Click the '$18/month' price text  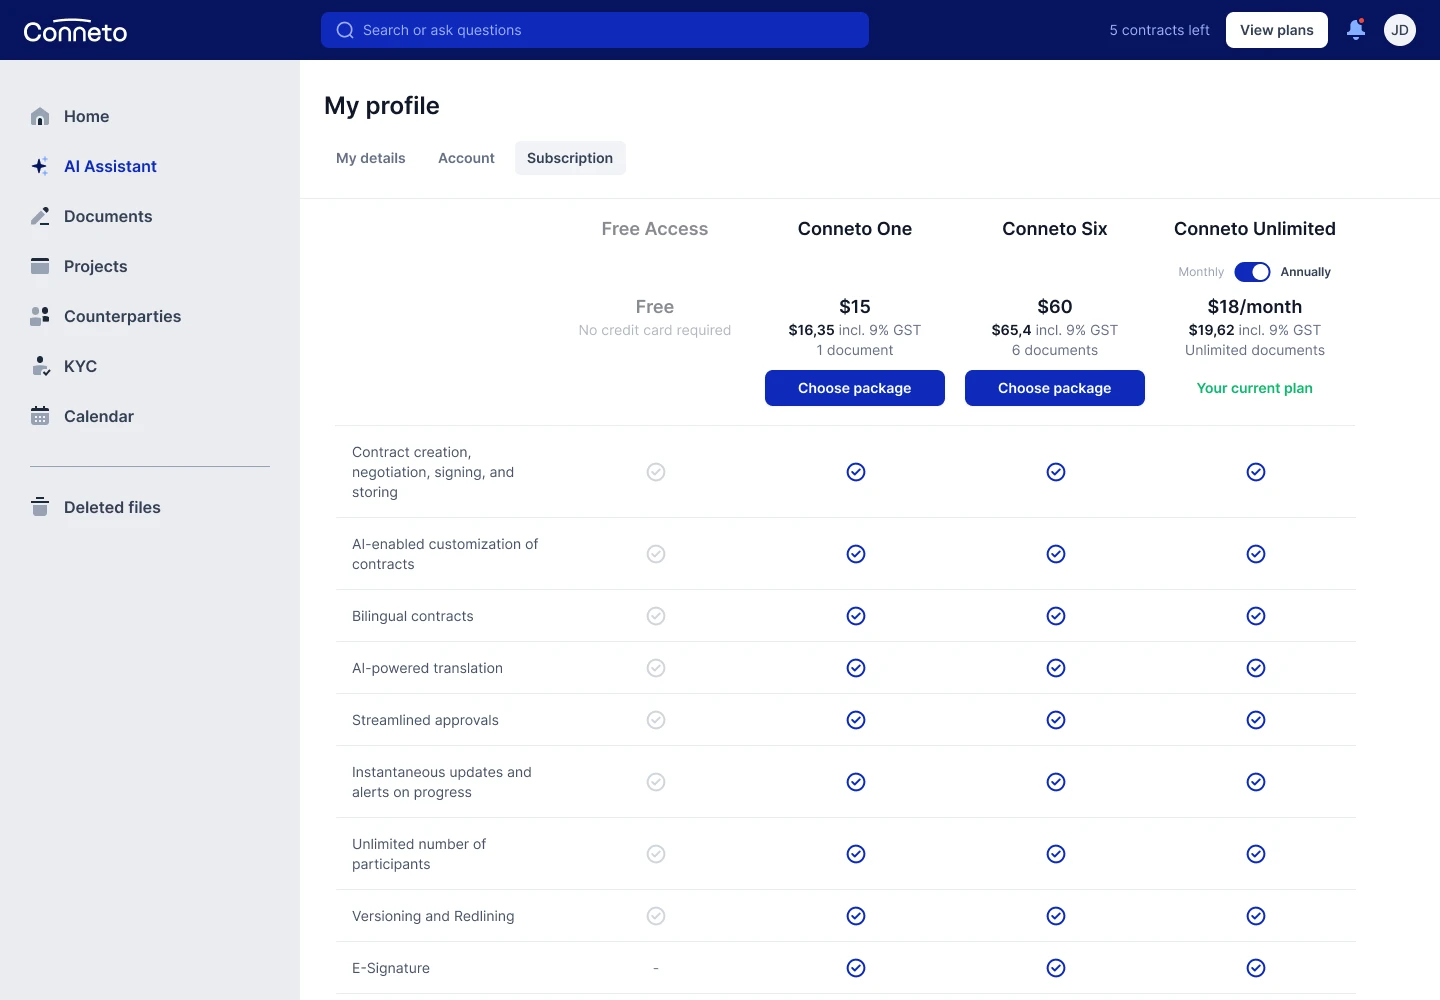click(1255, 307)
